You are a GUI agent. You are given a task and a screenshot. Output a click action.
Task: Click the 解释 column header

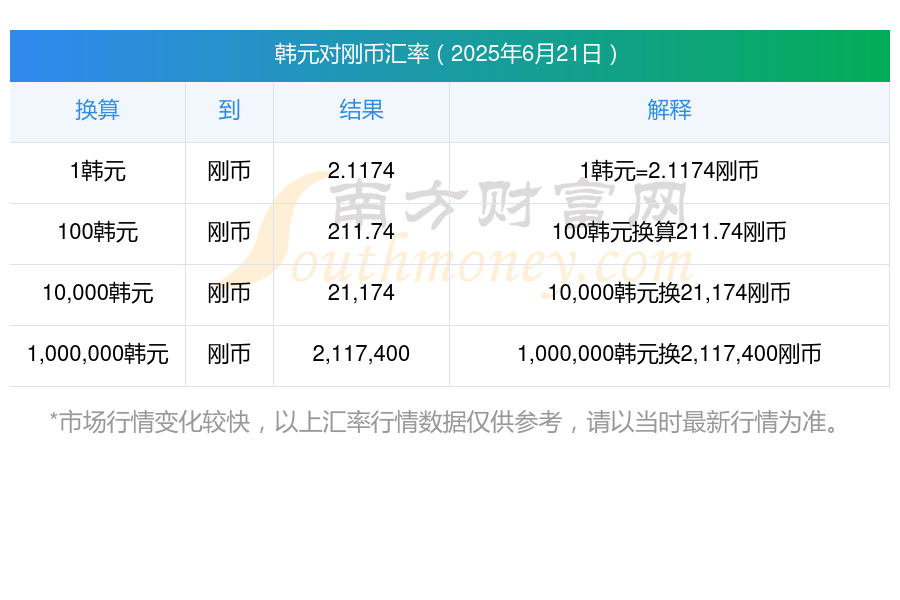669,110
